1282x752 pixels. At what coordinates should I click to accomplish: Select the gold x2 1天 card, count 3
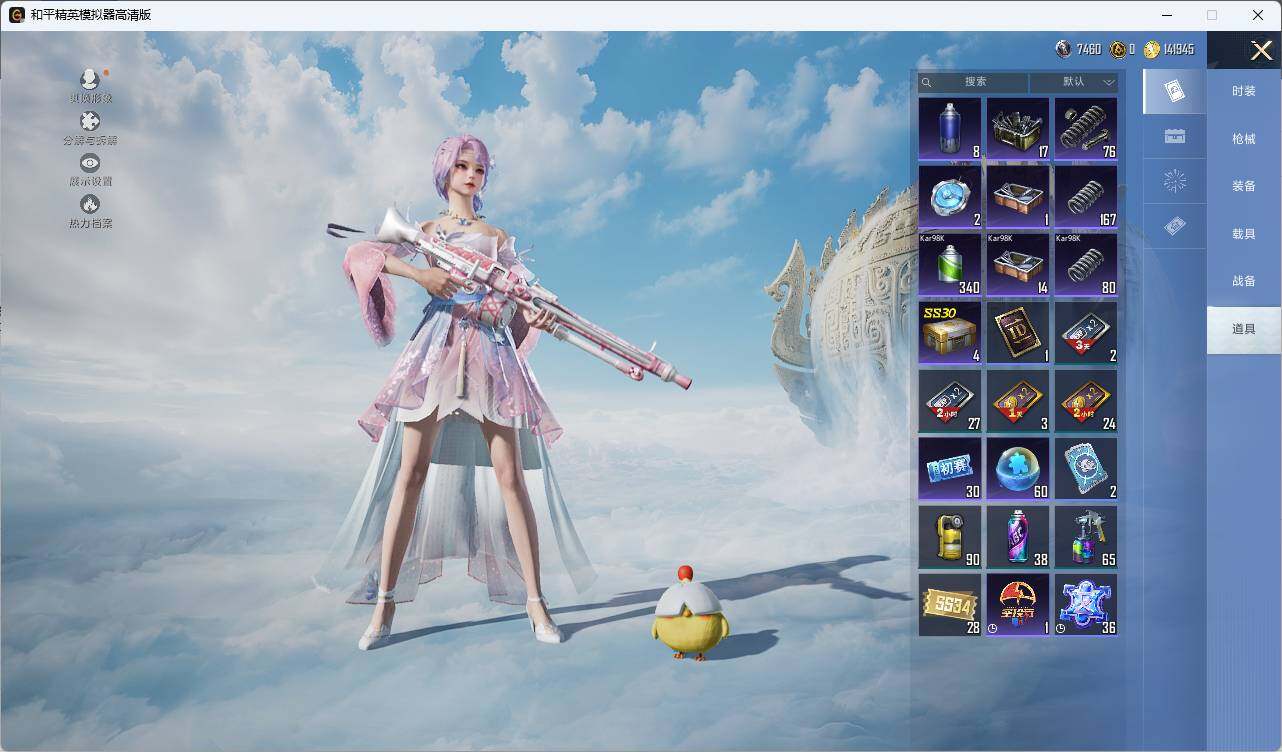pos(1018,401)
